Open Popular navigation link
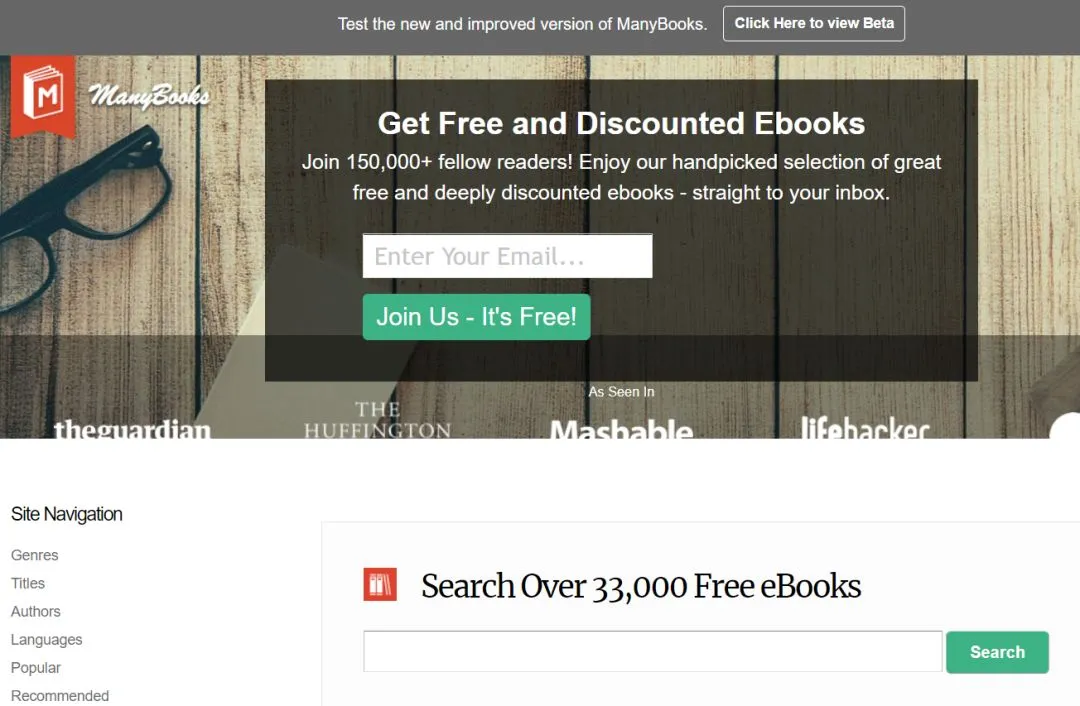Viewport: 1080px width, 706px height. point(35,668)
